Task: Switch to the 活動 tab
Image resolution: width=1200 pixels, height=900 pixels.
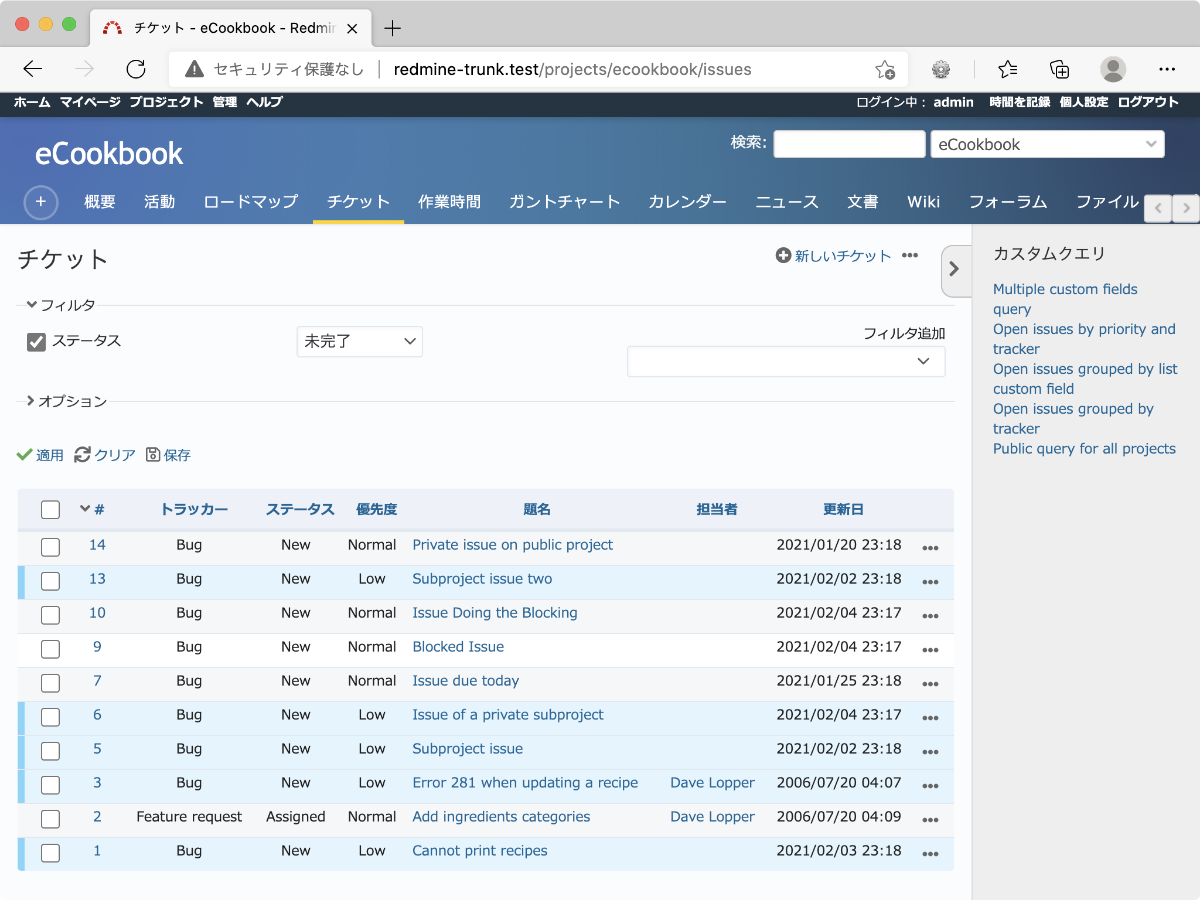Action: pyautogui.click(x=160, y=202)
